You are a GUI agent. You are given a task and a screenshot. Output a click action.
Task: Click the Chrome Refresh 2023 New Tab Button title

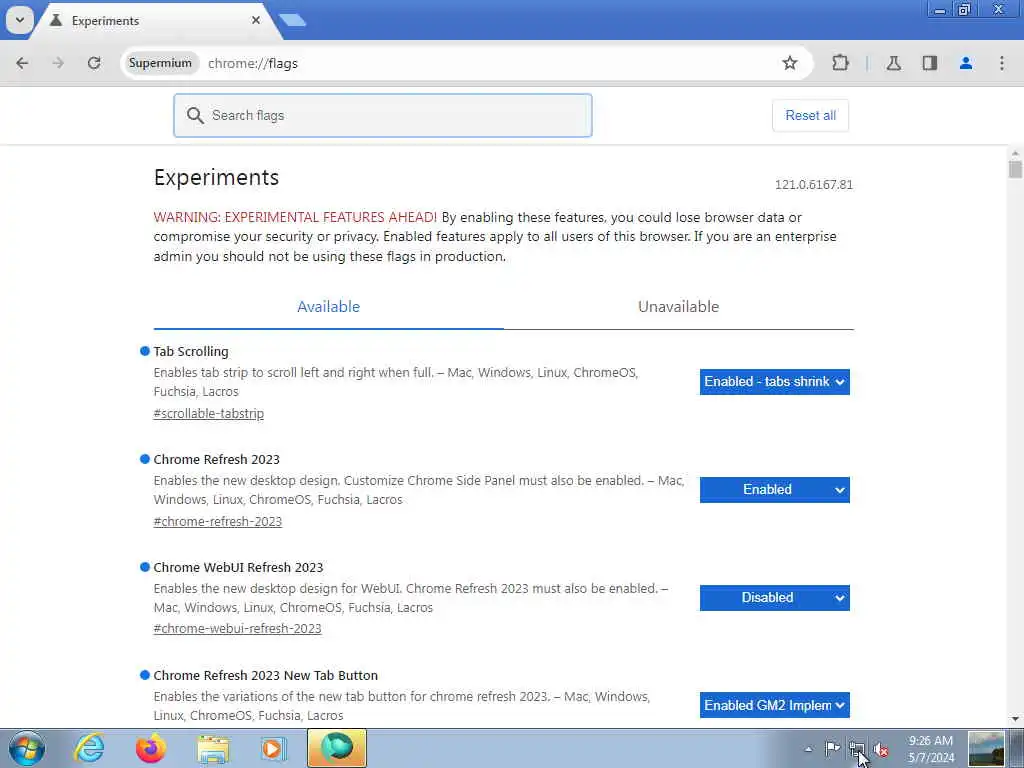point(265,675)
